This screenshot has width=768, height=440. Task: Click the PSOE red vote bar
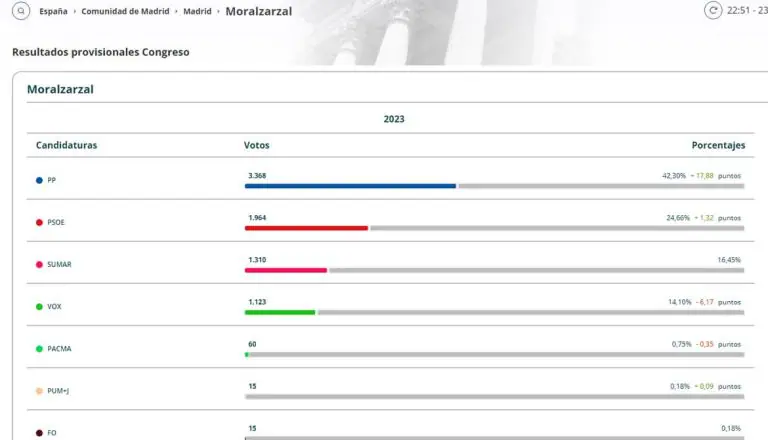306,228
